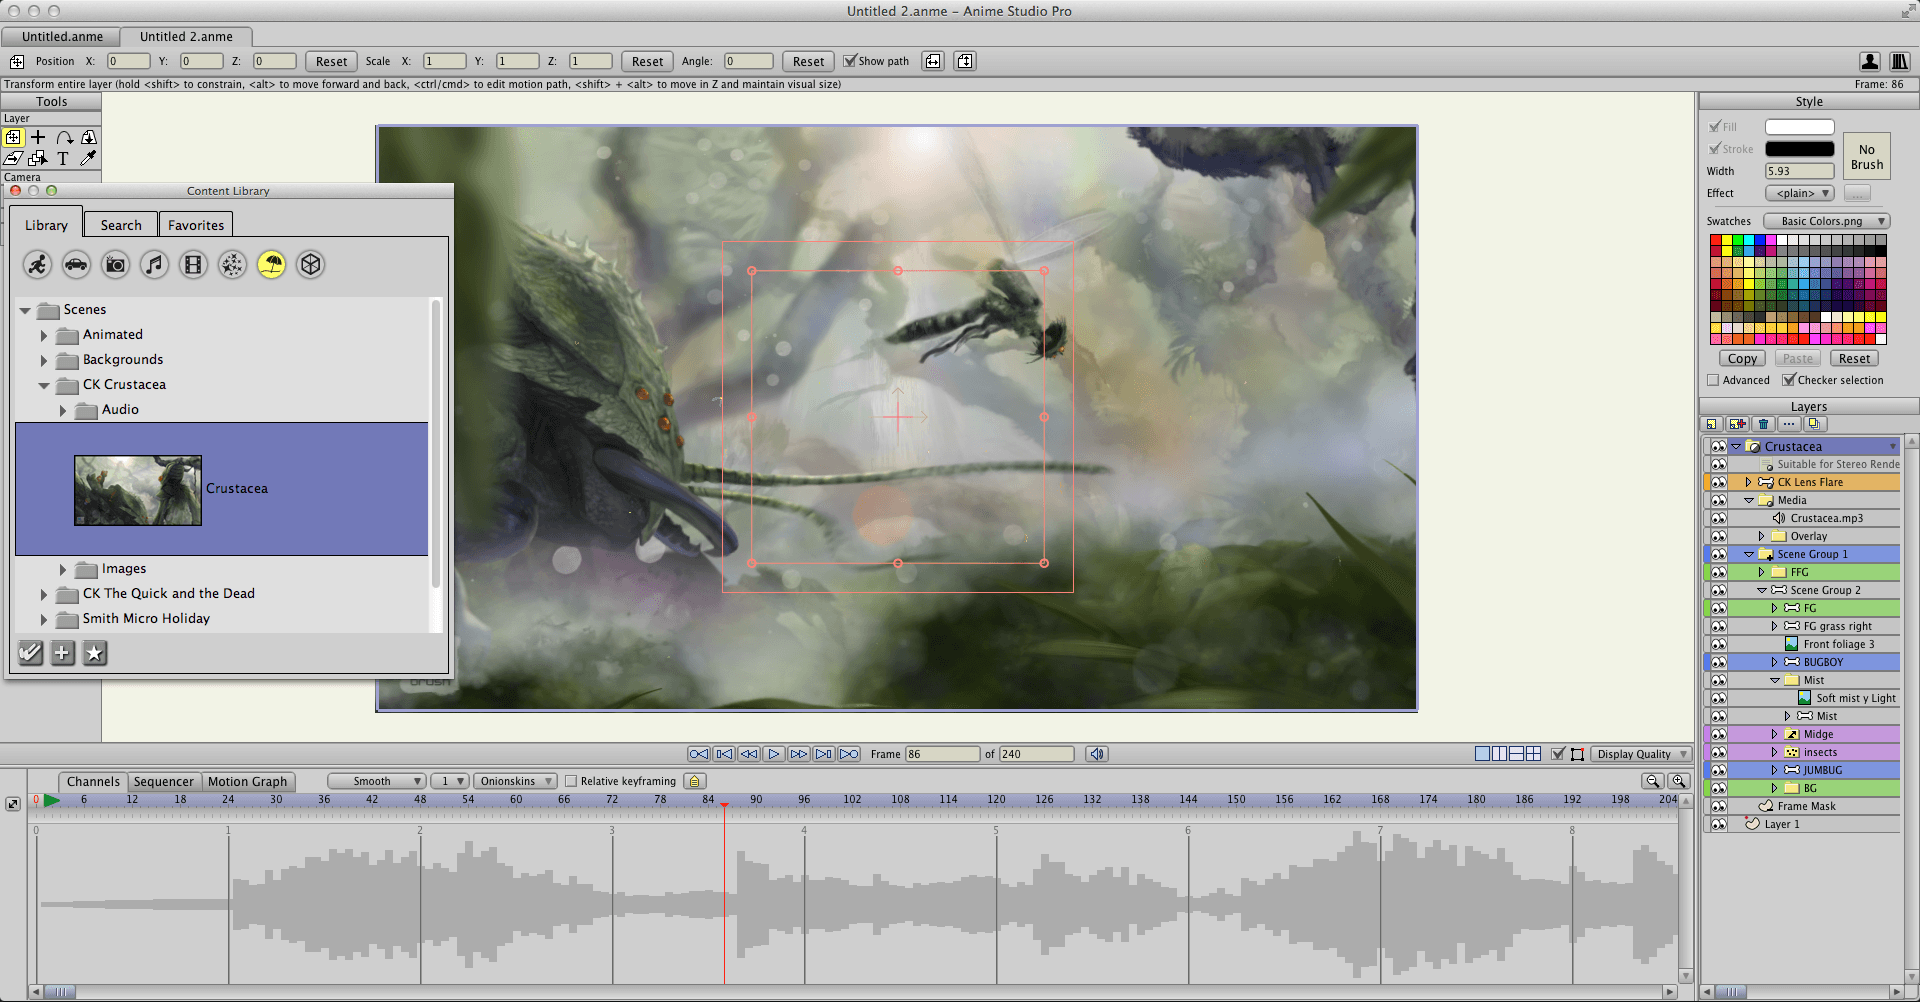This screenshot has height=1002, width=1920.
Task: Click the white Fill color swatch
Action: [x=1799, y=127]
